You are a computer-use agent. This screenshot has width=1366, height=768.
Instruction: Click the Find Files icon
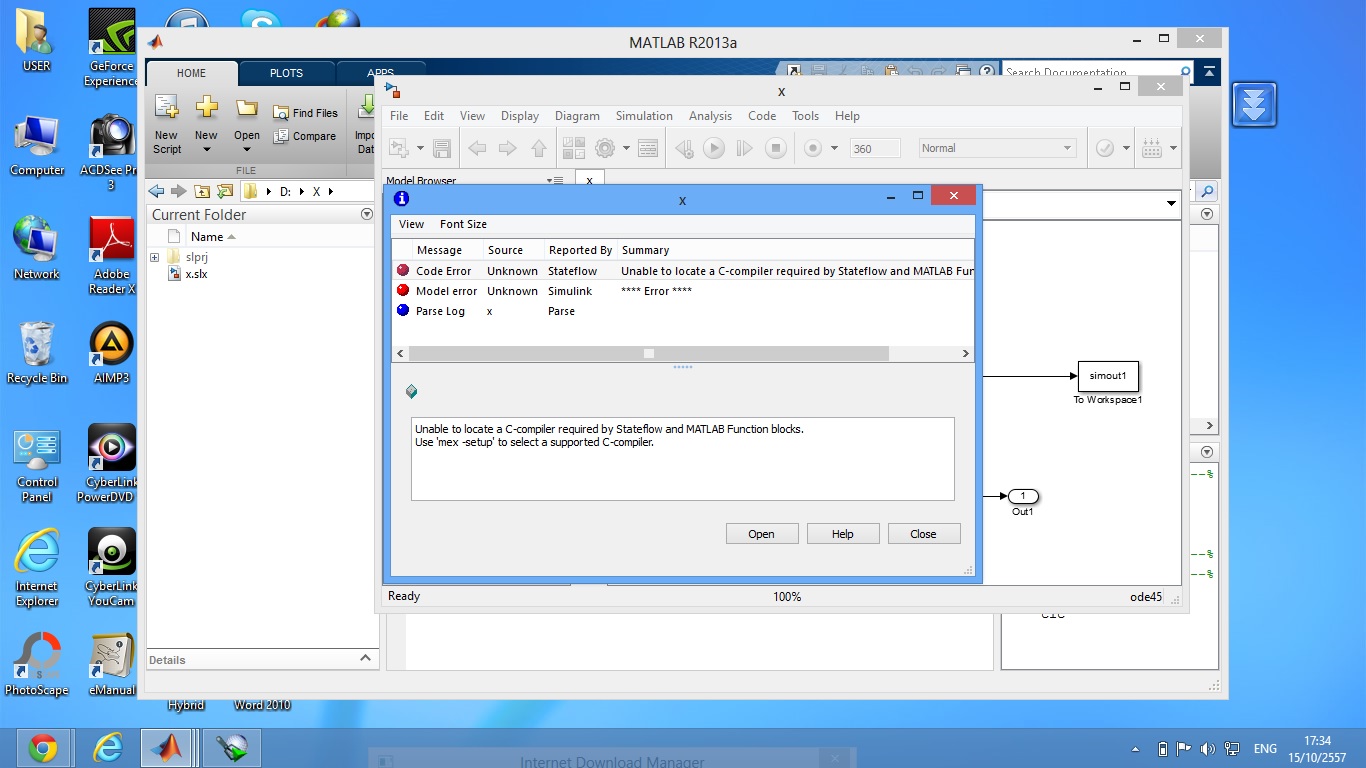[x=281, y=113]
